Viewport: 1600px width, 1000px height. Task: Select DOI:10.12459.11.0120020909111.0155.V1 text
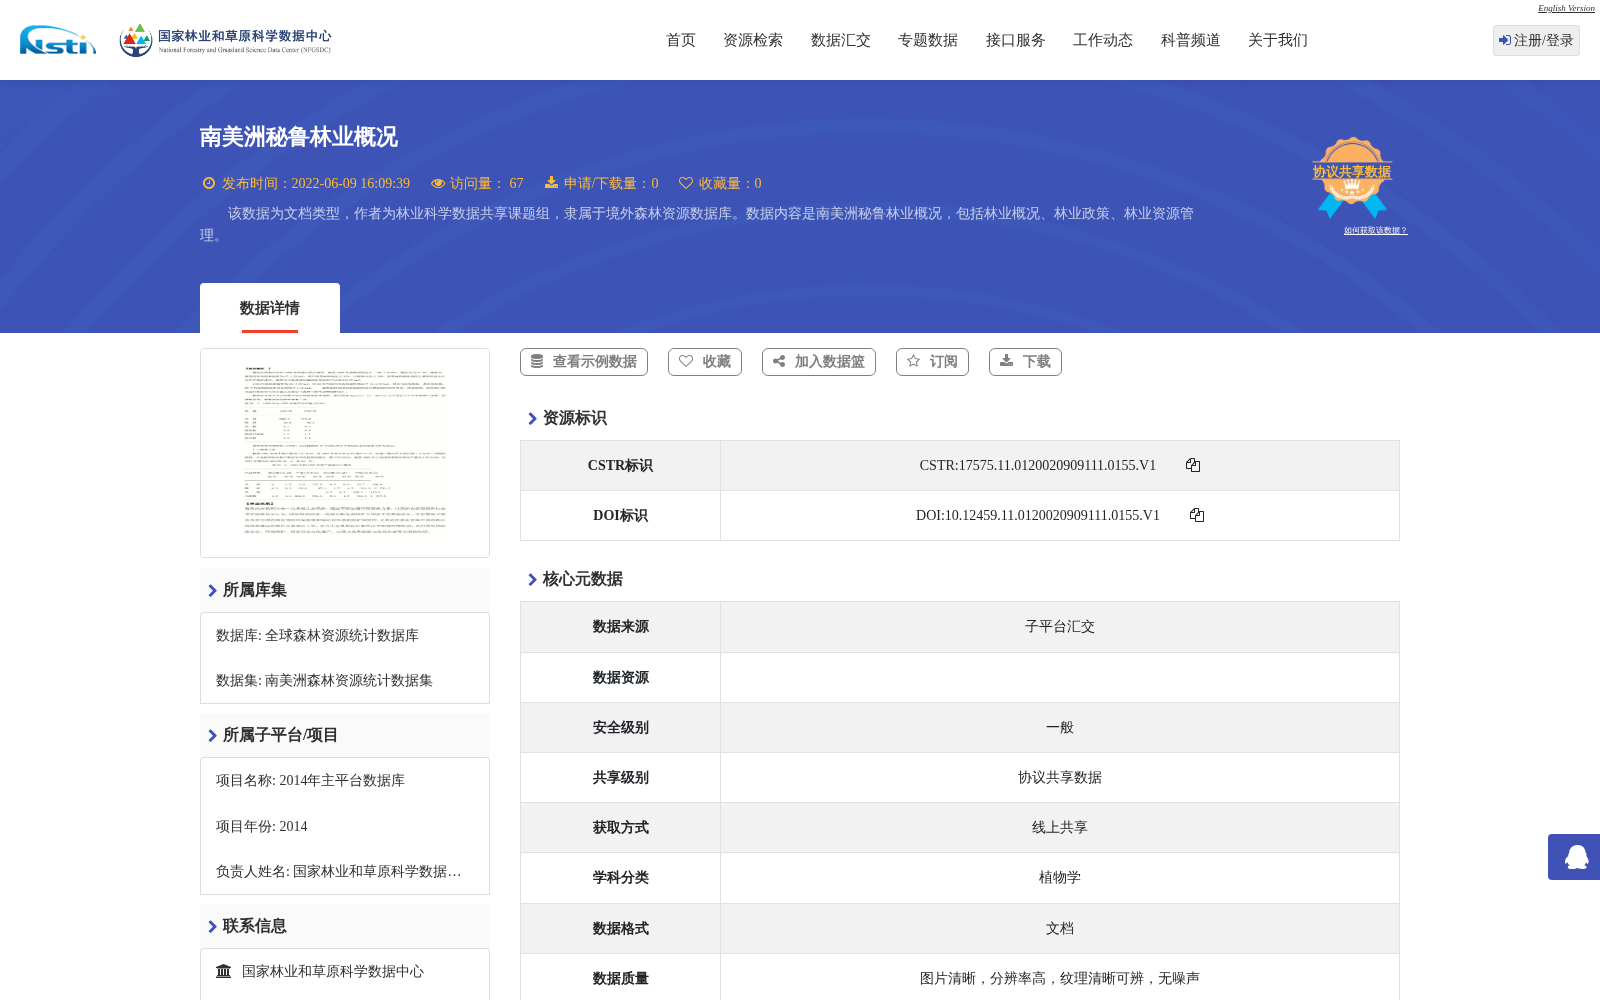[1038, 515]
